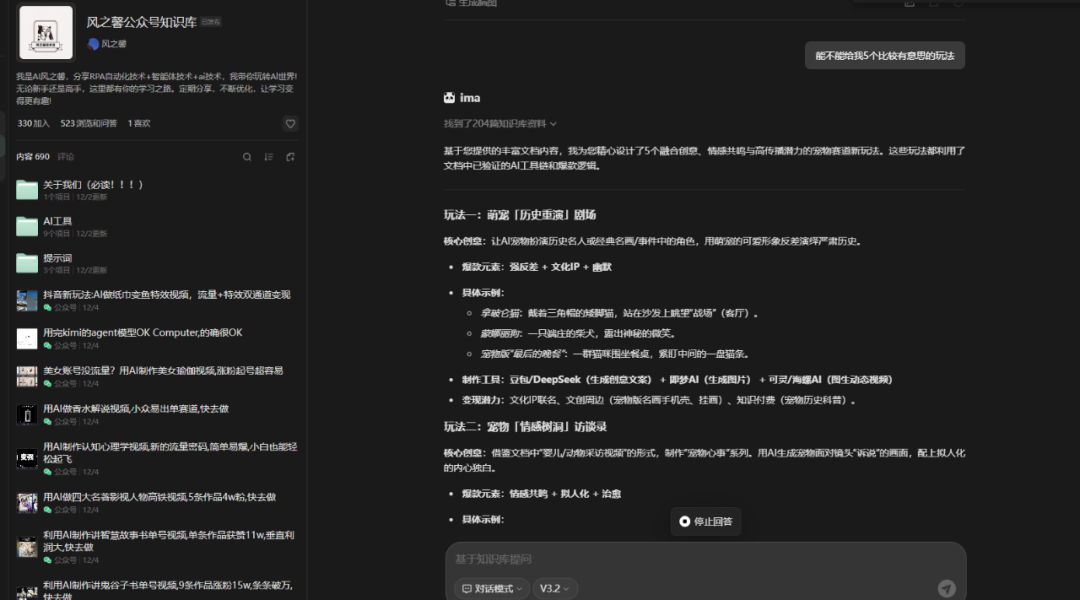Image resolution: width=1080 pixels, height=600 pixels.
Task: Switch to the 内容 690 tab
Action: pos(33,157)
